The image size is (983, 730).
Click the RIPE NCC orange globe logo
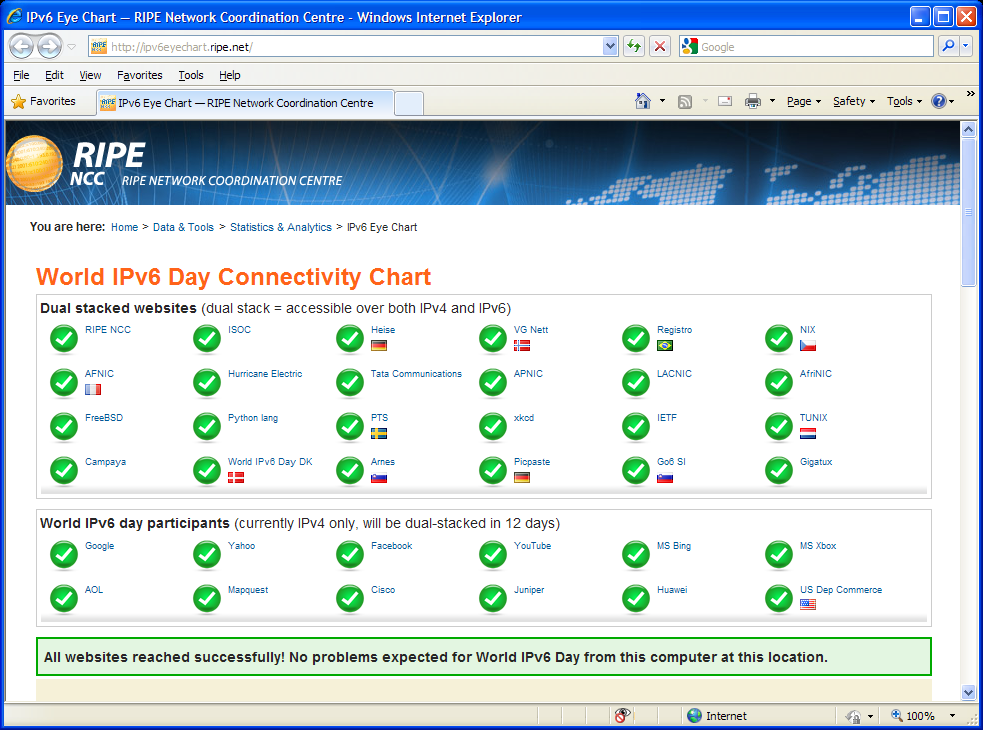[x=34, y=163]
